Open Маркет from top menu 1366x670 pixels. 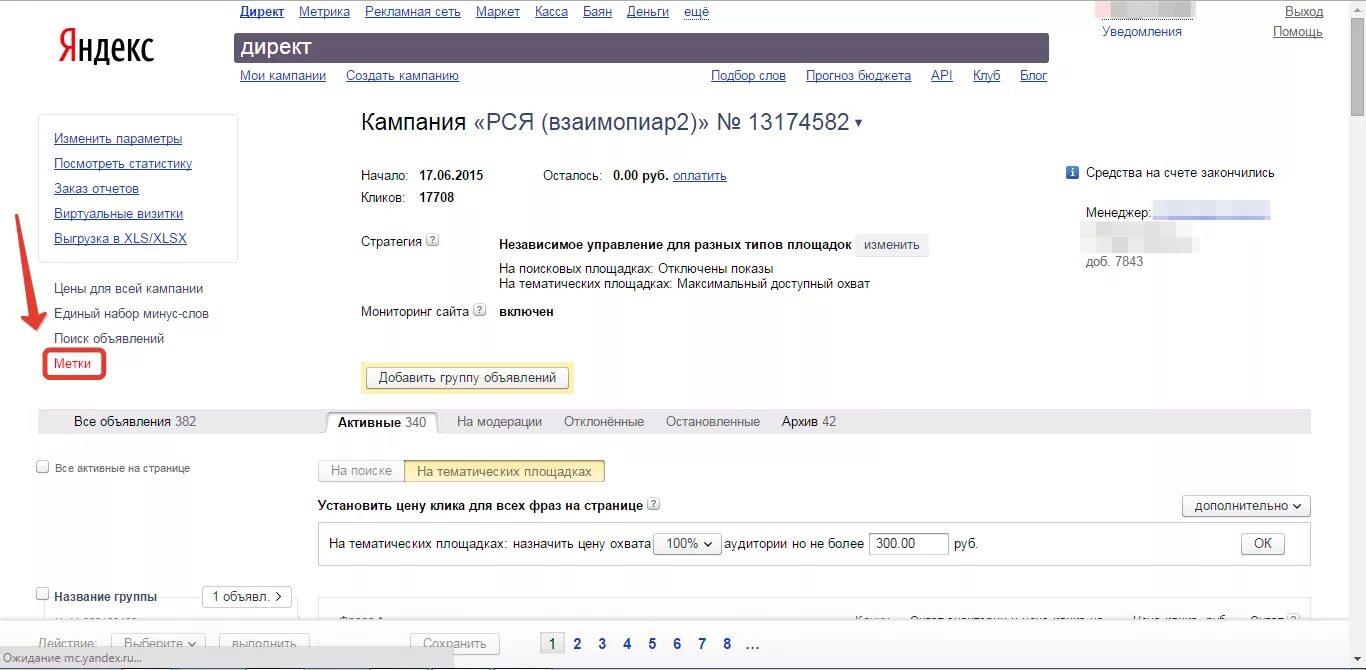coord(498,12)
